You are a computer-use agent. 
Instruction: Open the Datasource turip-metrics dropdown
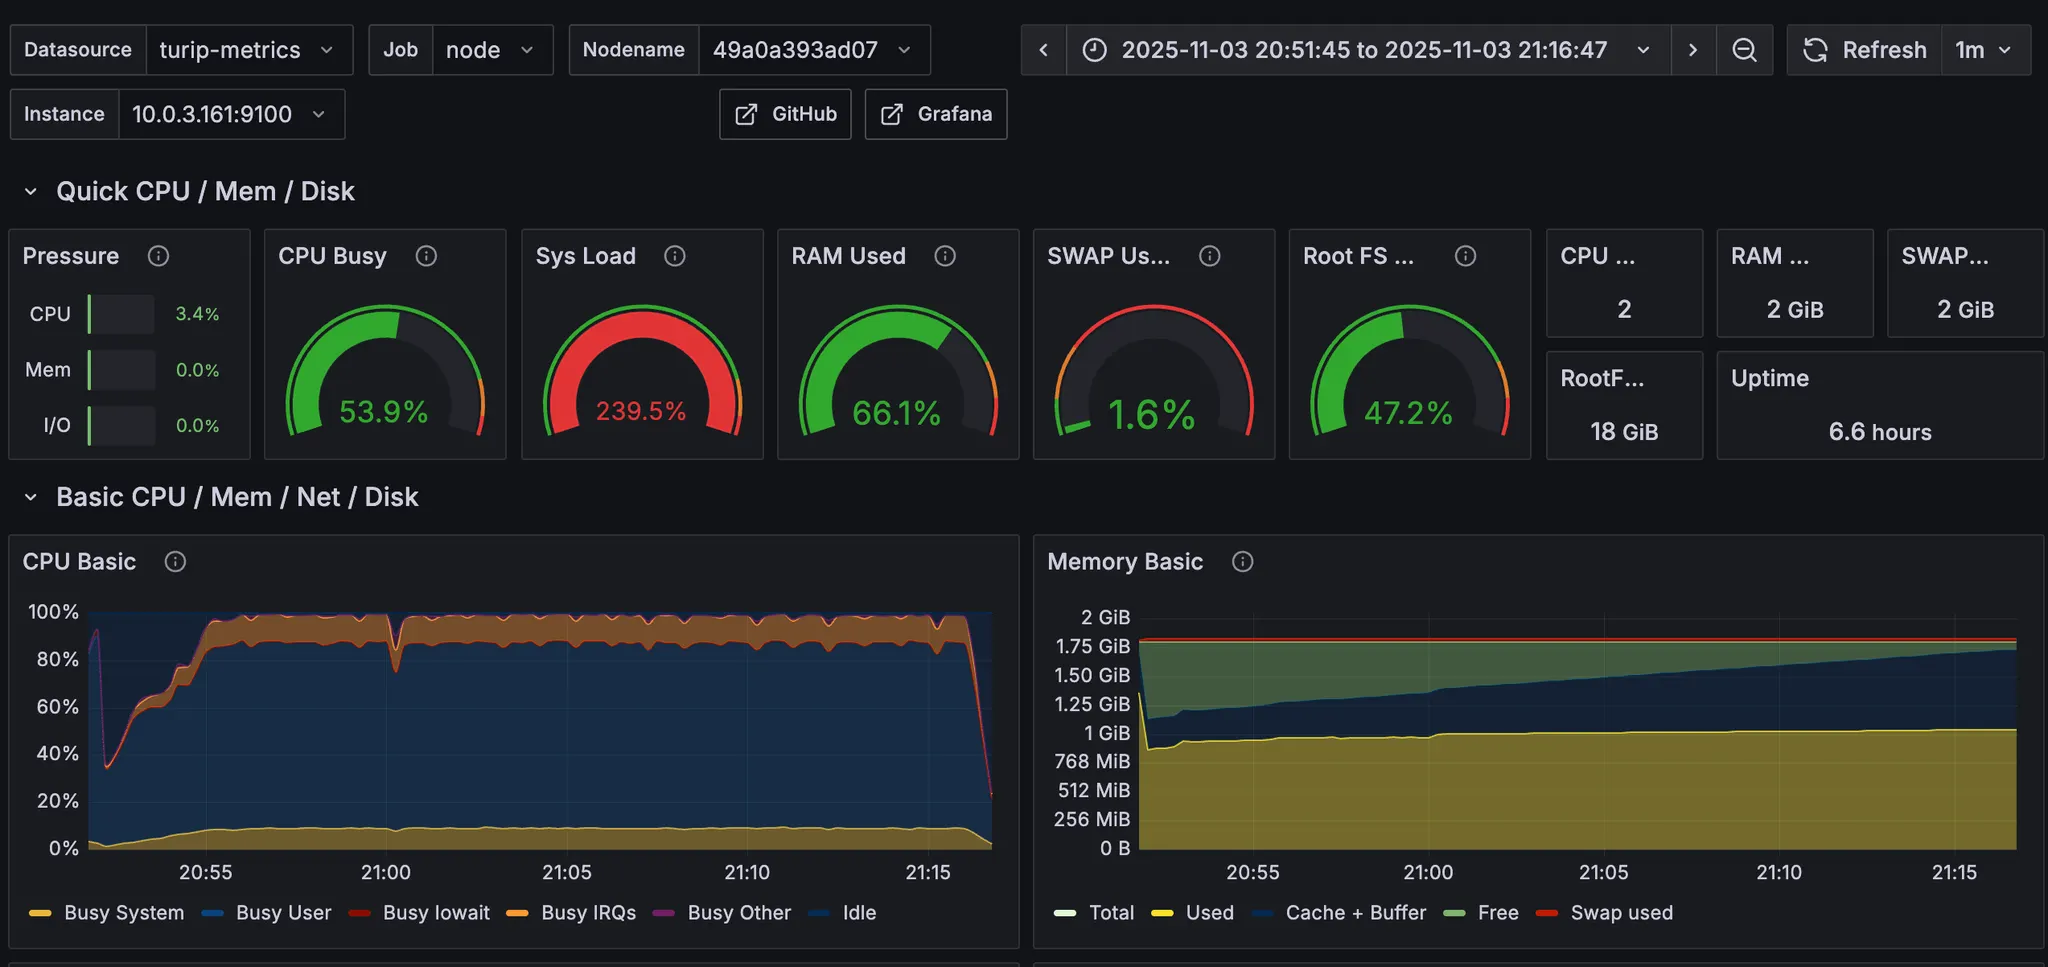[x=248, y=50]
